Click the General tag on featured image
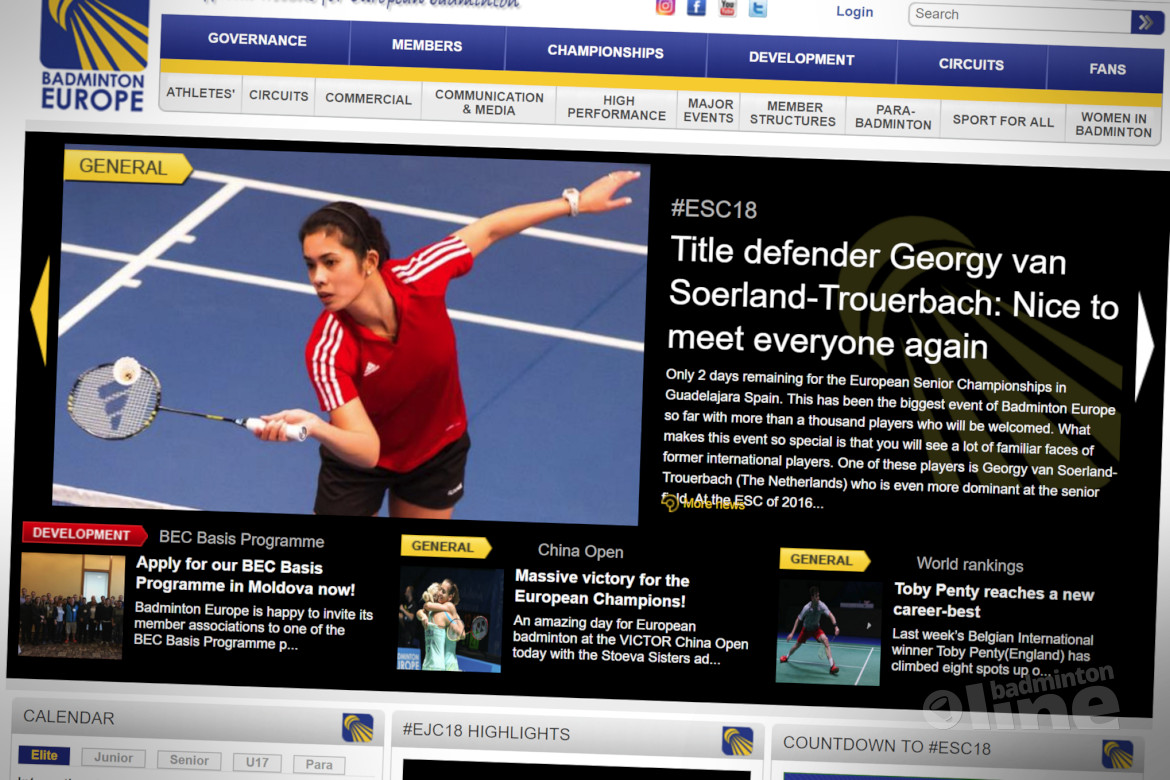1170x780 pixels. [127, 166]
